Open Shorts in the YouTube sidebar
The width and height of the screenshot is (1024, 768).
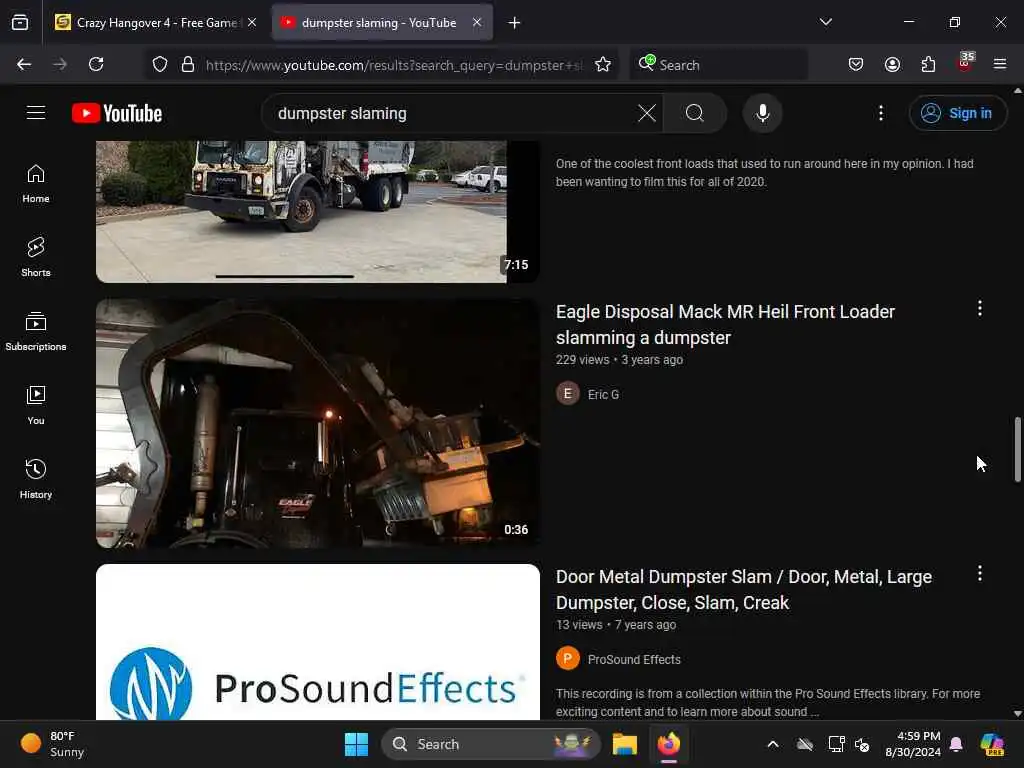click(36, 257)
